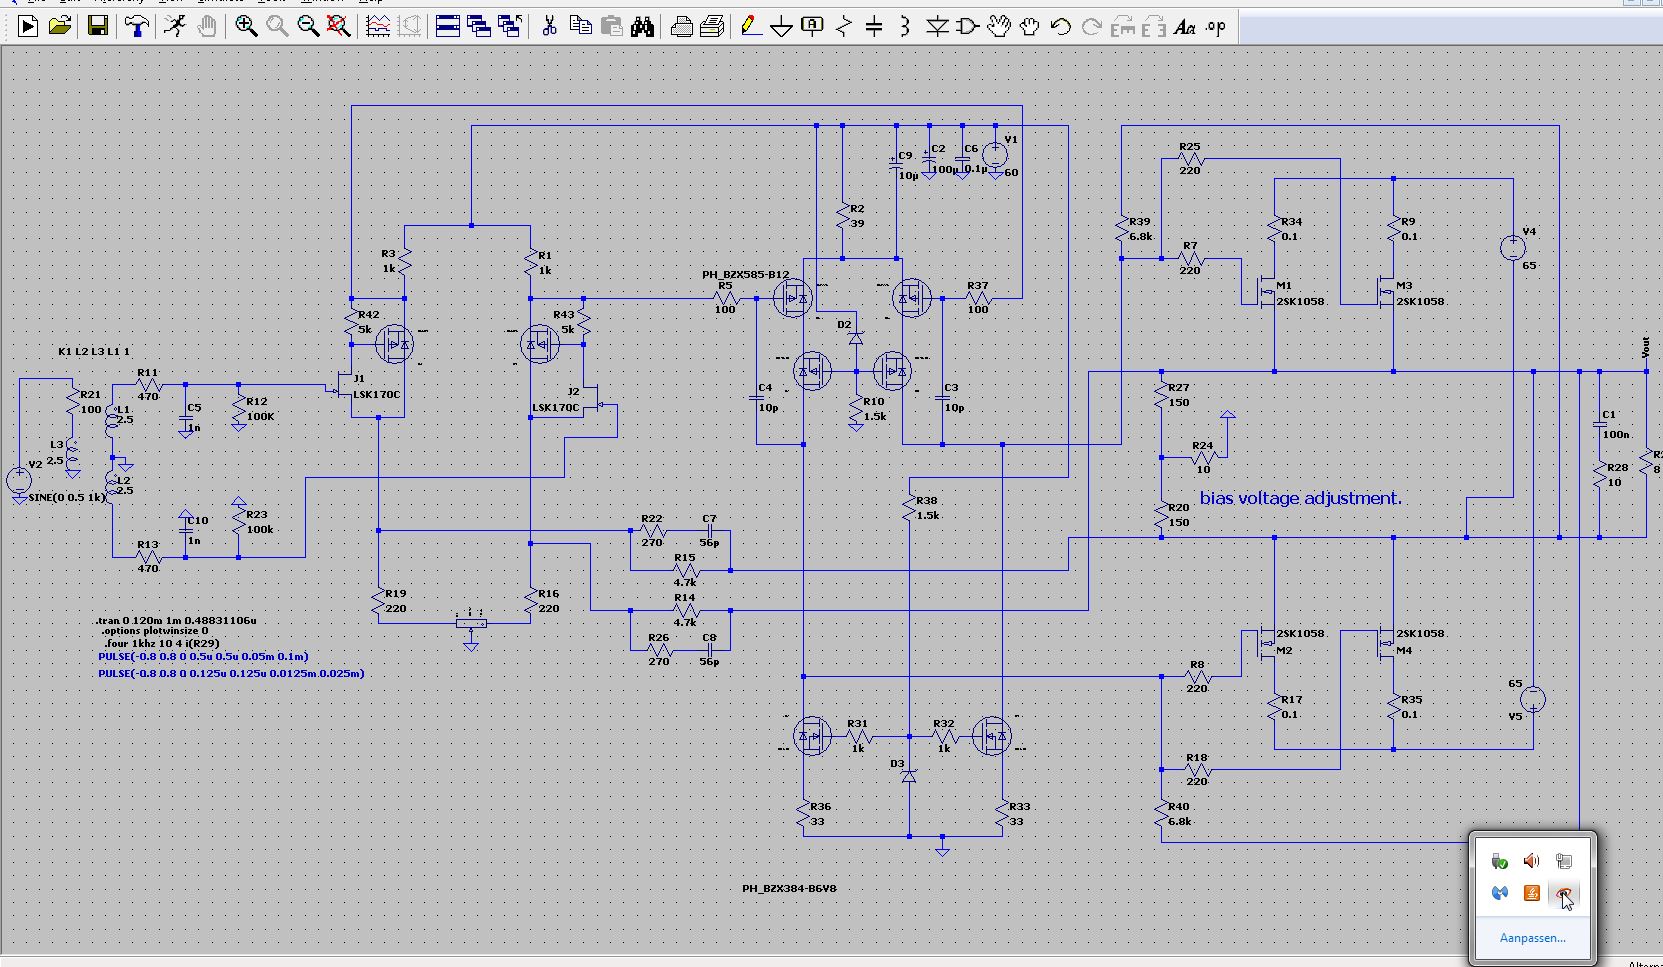Click the Undo arrow icon
This screenshot has height=967, width=1663.
coord(1060,27)
